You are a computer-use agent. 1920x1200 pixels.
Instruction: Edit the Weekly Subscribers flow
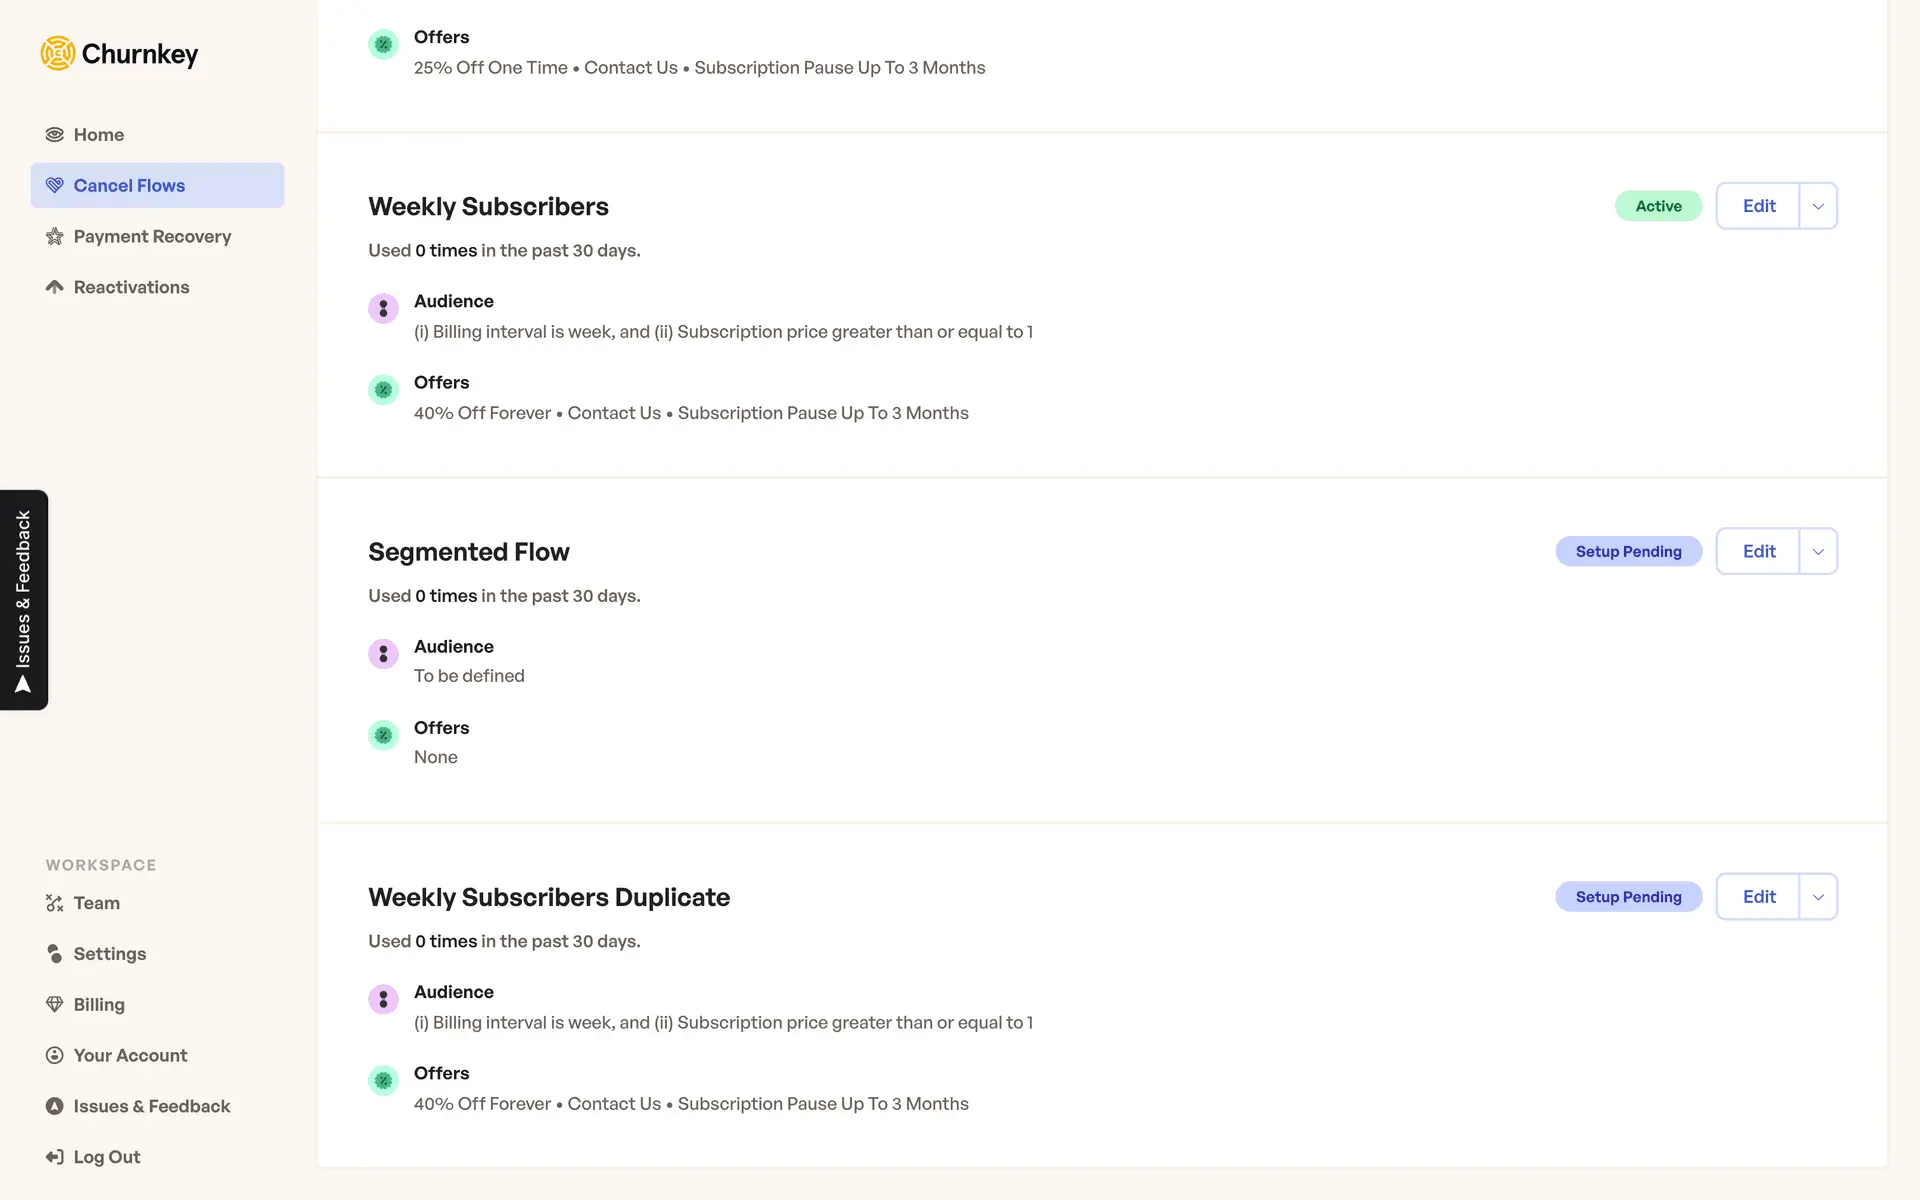tap(1758, 206)
